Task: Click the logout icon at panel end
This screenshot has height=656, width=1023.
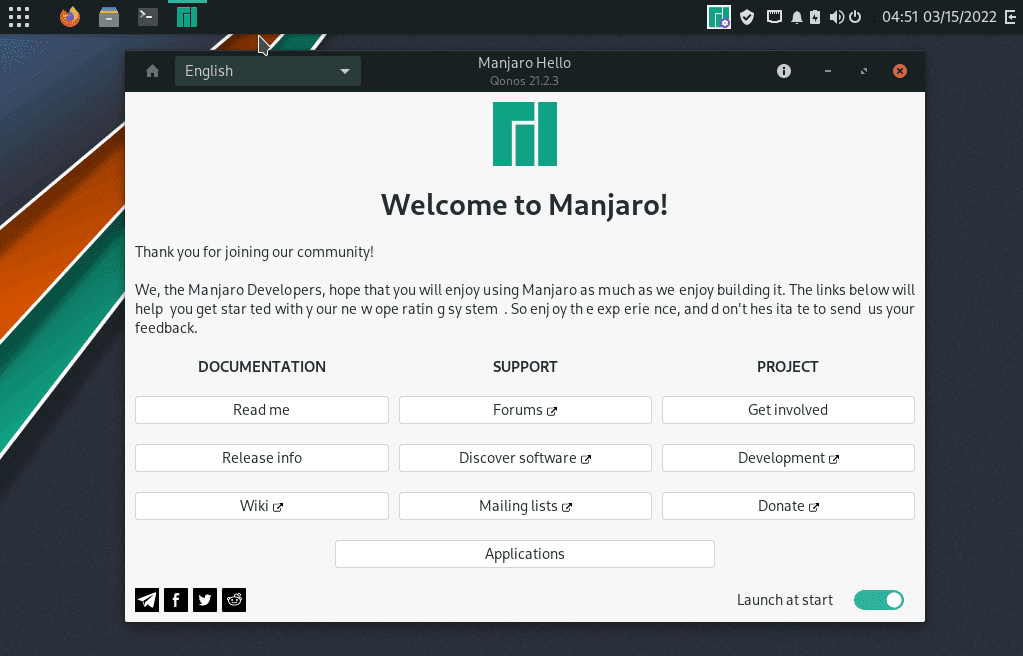Action: pos(1011,17)
